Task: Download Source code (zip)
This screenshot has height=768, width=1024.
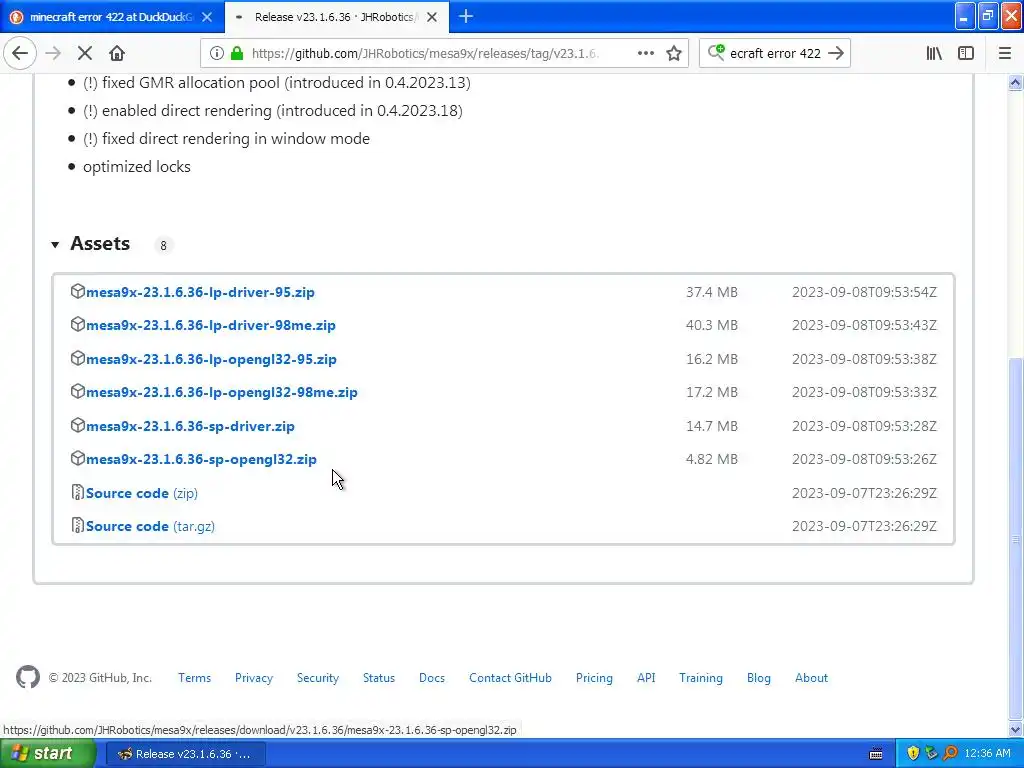Action: pyautogui.click(x=142, y=493)
